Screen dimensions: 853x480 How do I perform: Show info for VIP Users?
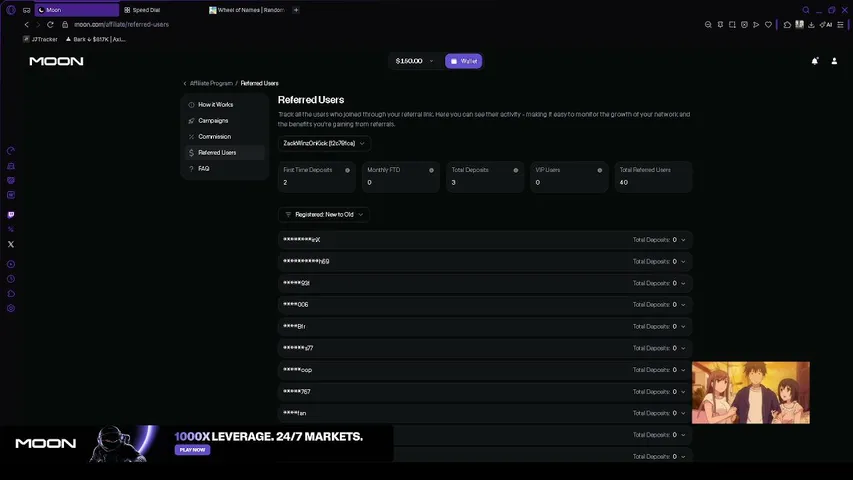pos(599,170)
